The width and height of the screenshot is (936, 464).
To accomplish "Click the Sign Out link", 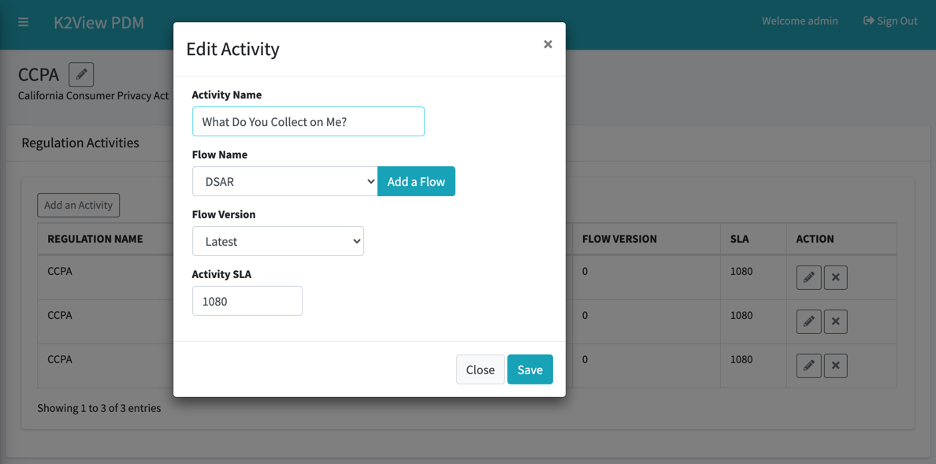I will tap(890, 21).
